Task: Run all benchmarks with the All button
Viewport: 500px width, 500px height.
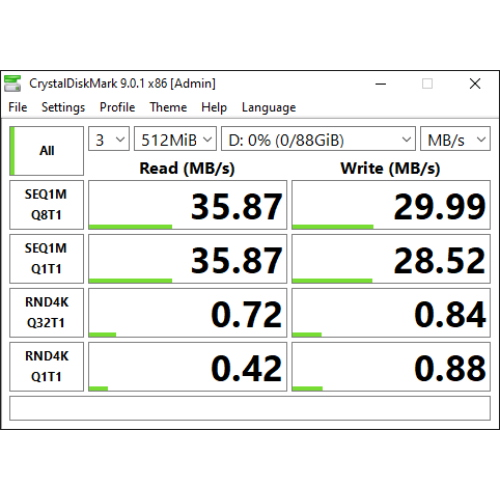Action: [x=46, y=151]
